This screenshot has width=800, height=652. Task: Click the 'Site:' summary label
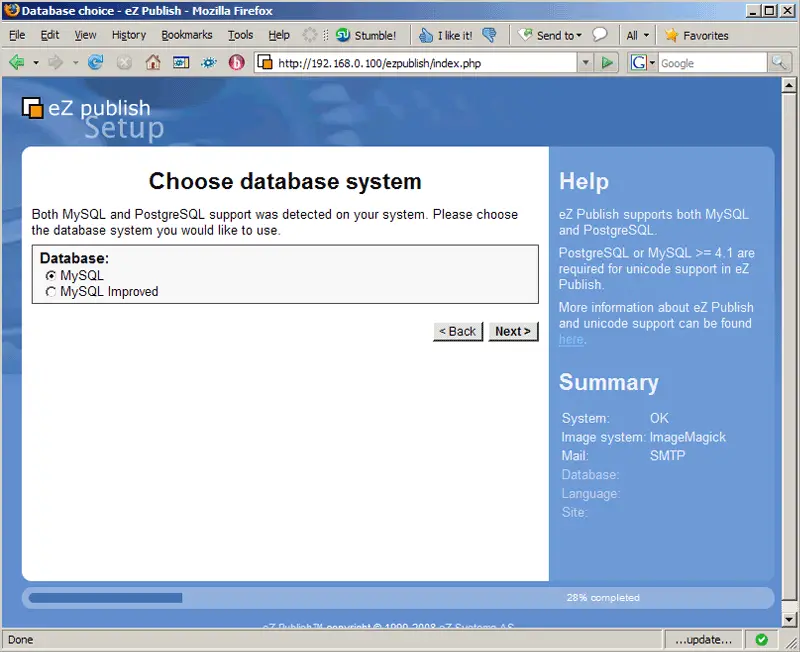pyautogui.click(x=574, y=512)
